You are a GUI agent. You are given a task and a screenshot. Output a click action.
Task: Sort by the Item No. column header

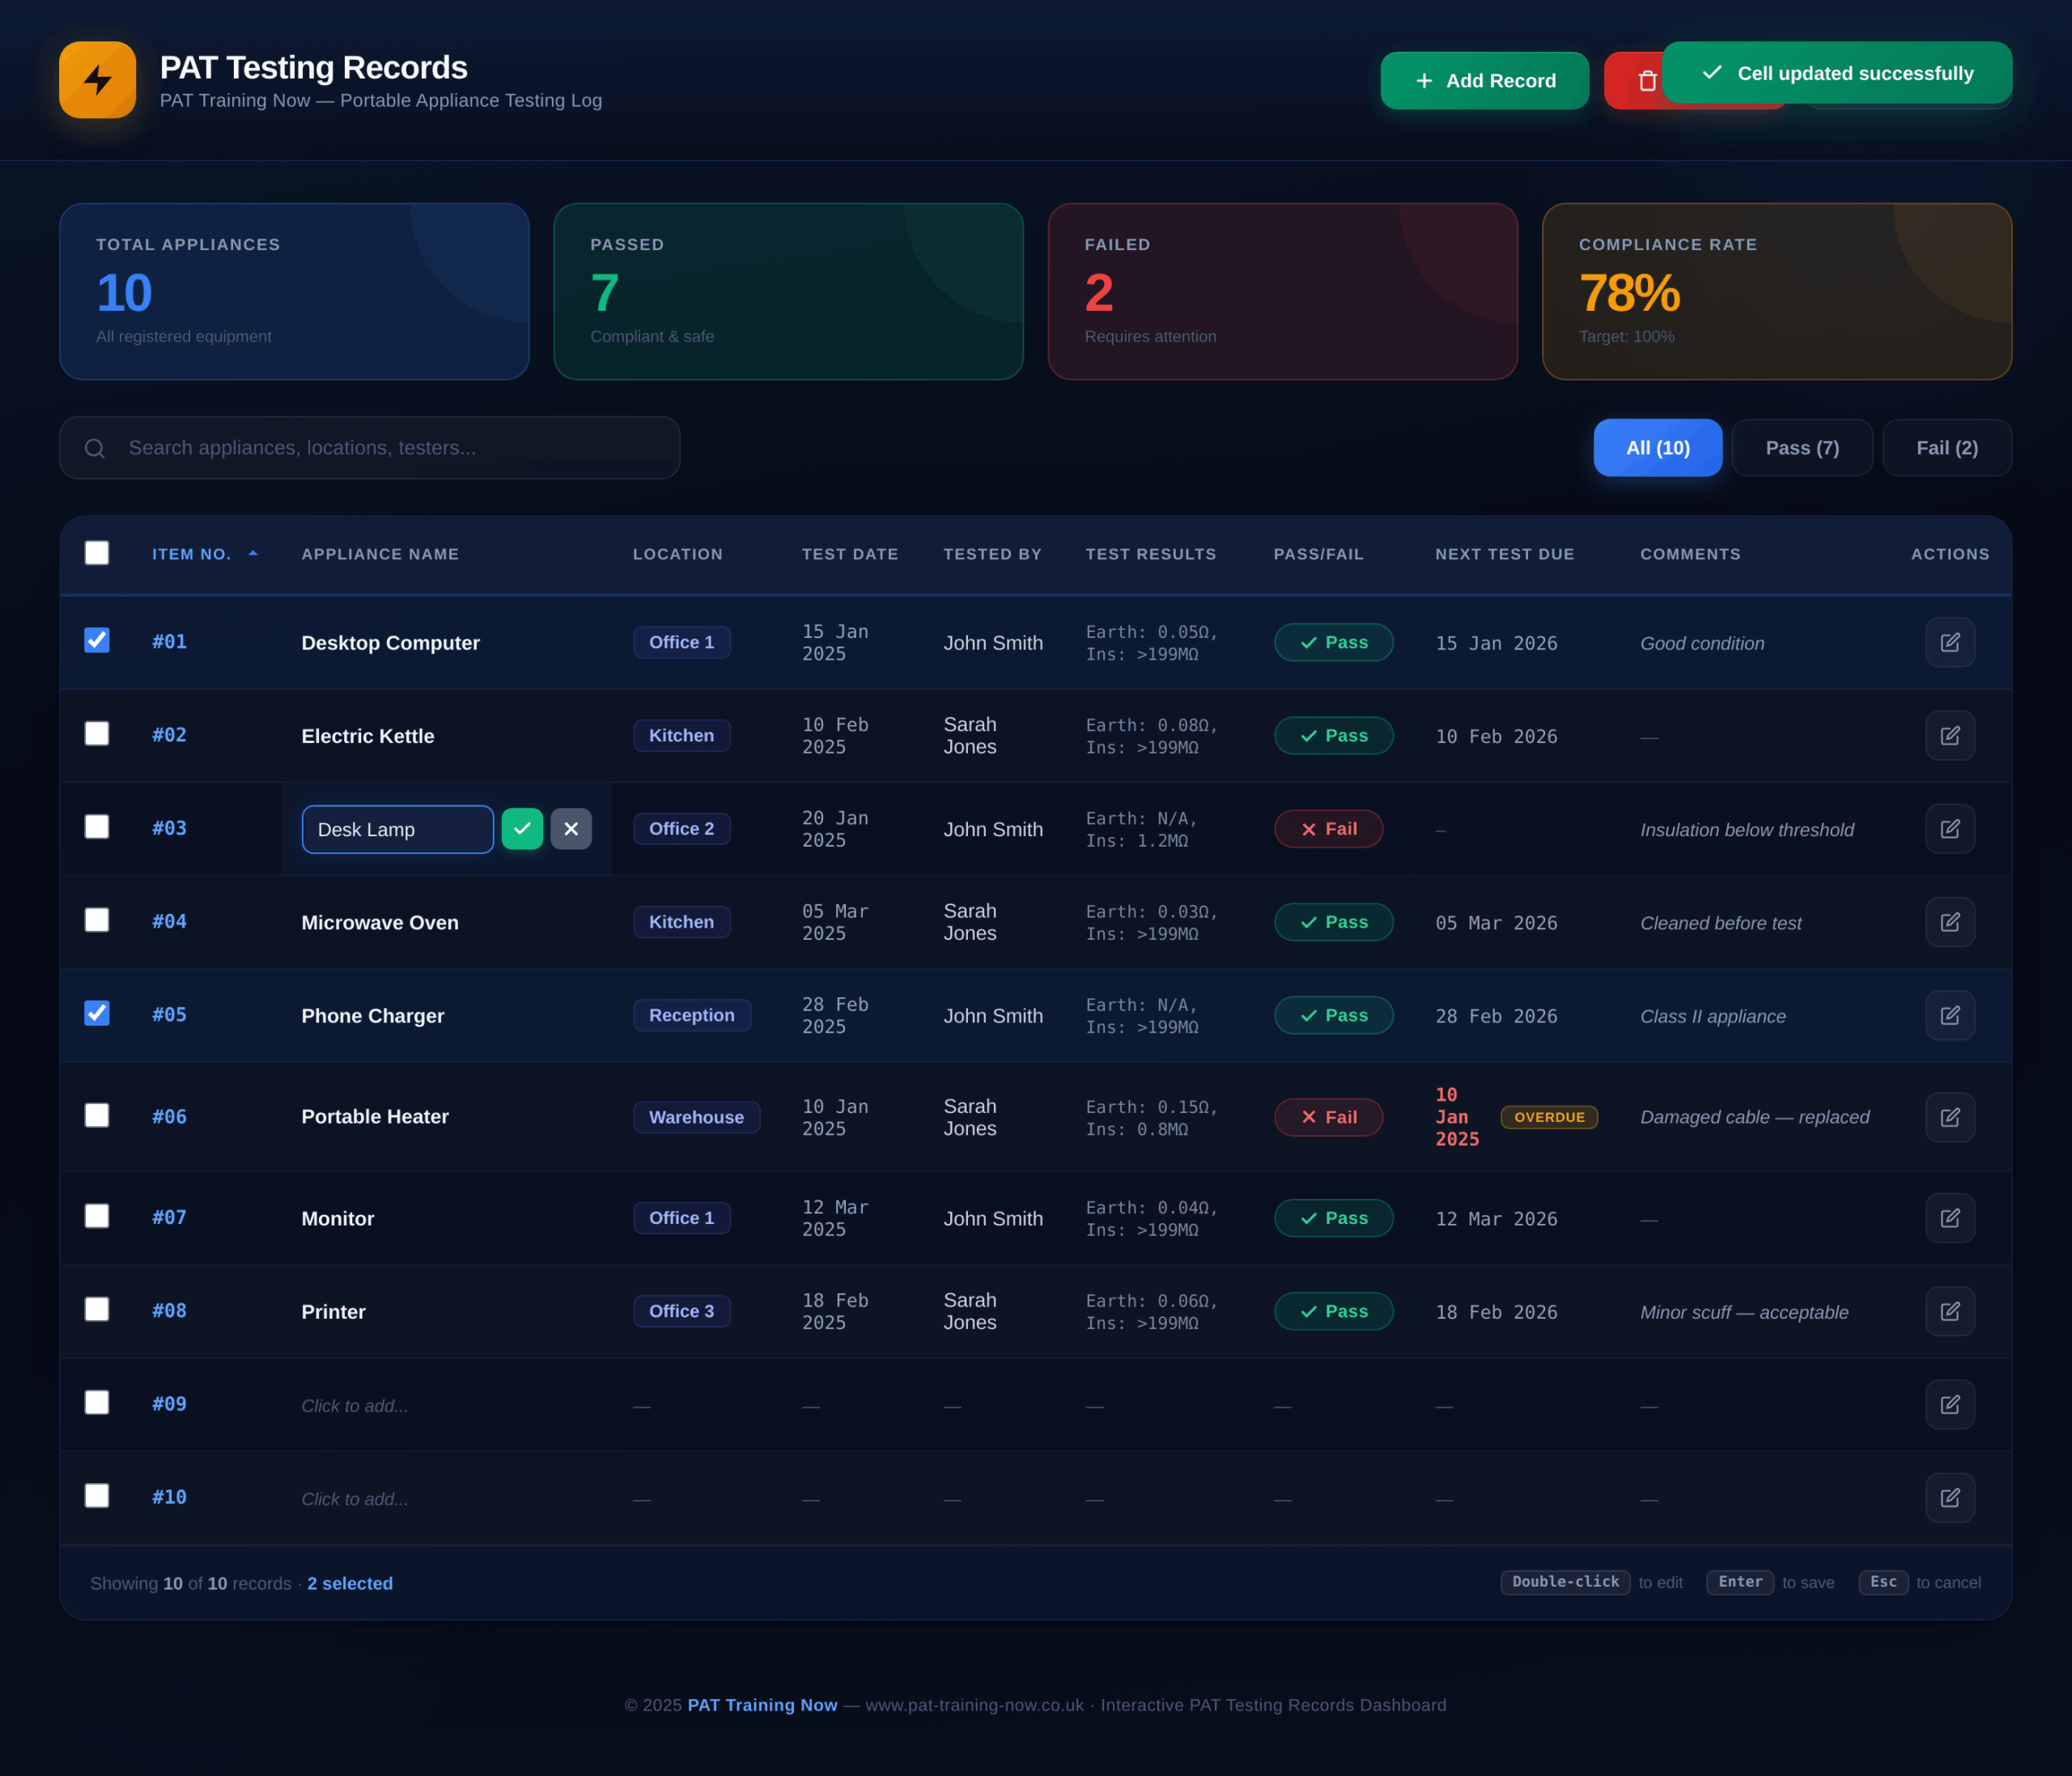coord(192,554)
